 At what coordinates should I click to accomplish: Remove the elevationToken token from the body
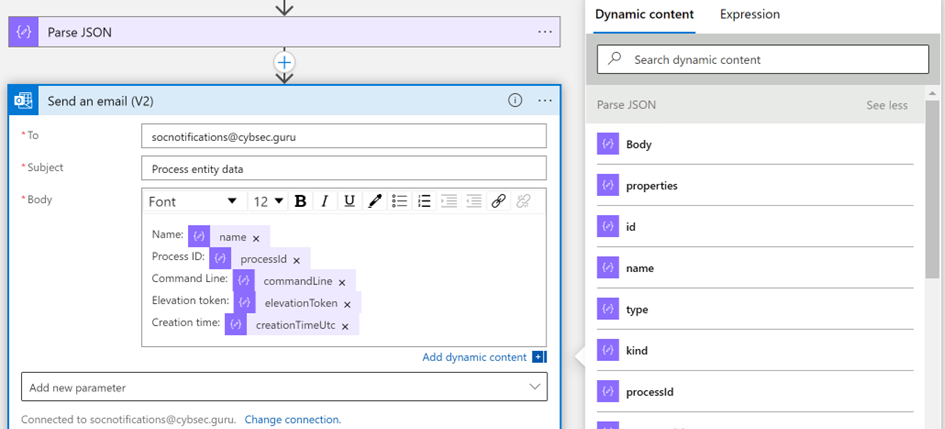tap(347, 304)
